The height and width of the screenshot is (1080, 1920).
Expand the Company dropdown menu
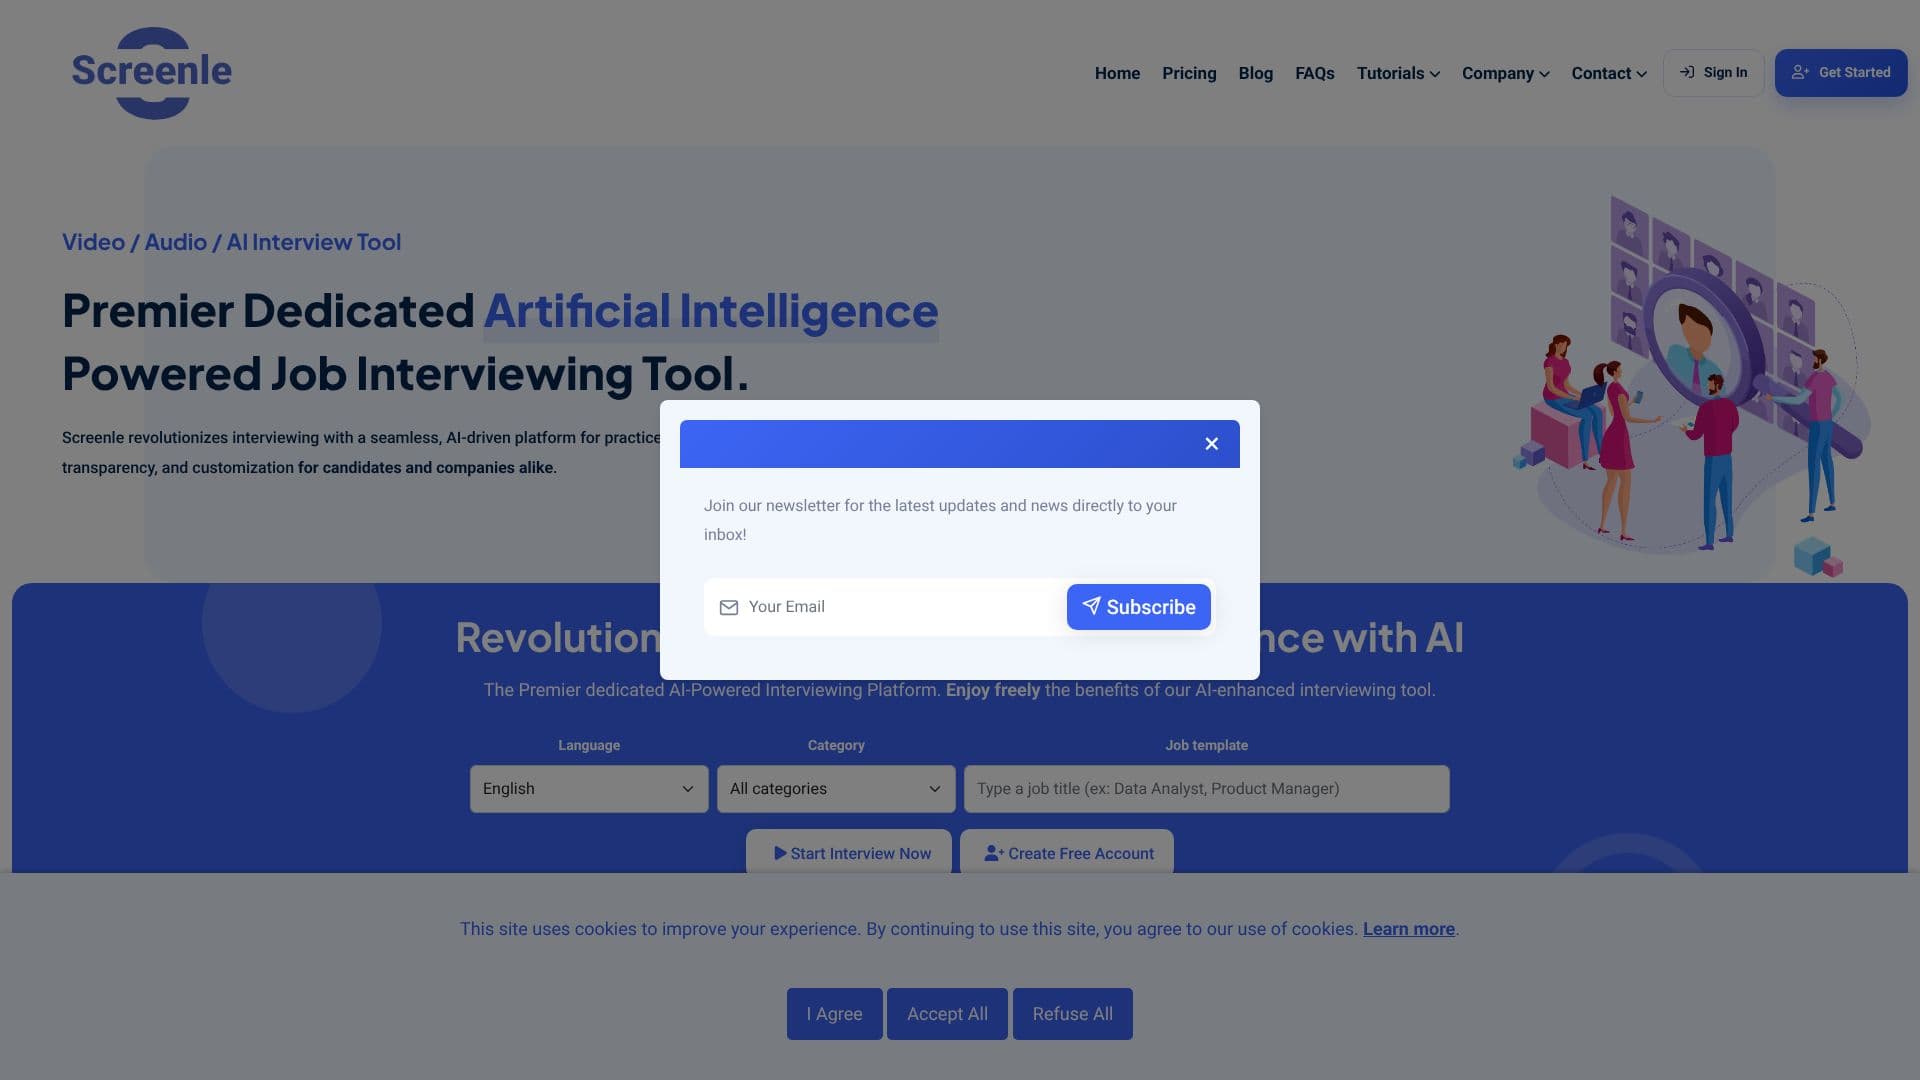pyautogui.click(x=1505, y=73)
